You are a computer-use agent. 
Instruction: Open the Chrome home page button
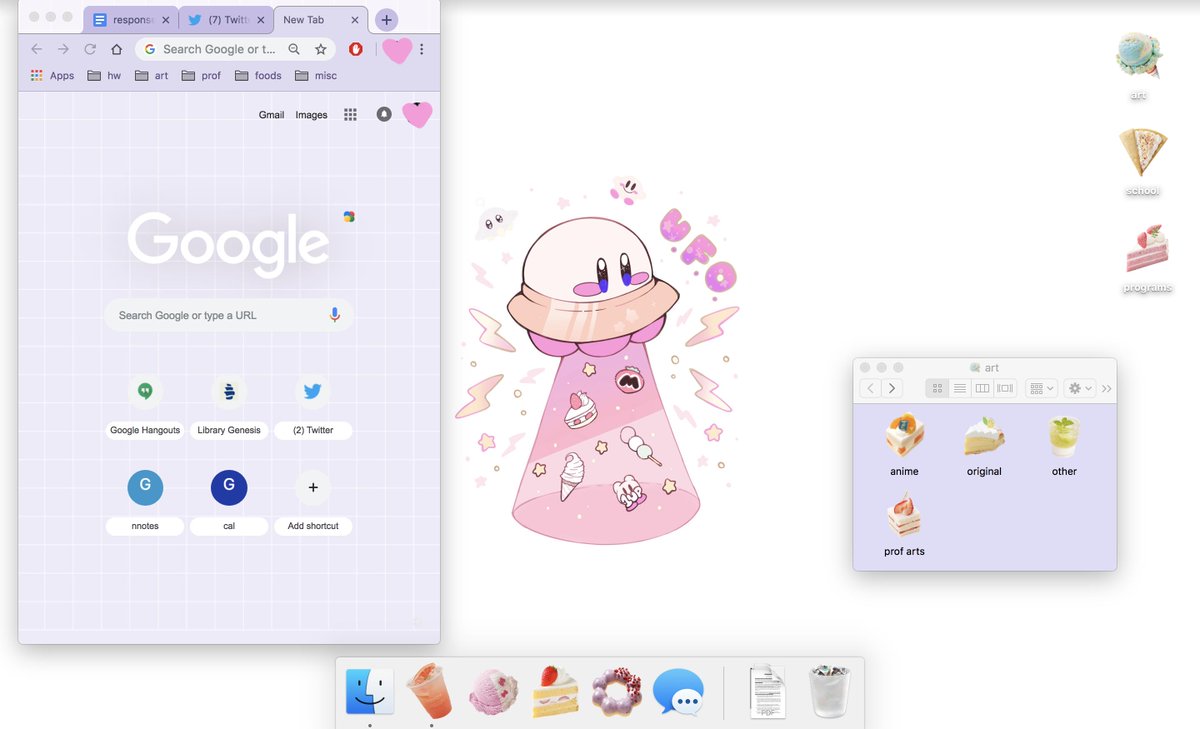(116, 49)
